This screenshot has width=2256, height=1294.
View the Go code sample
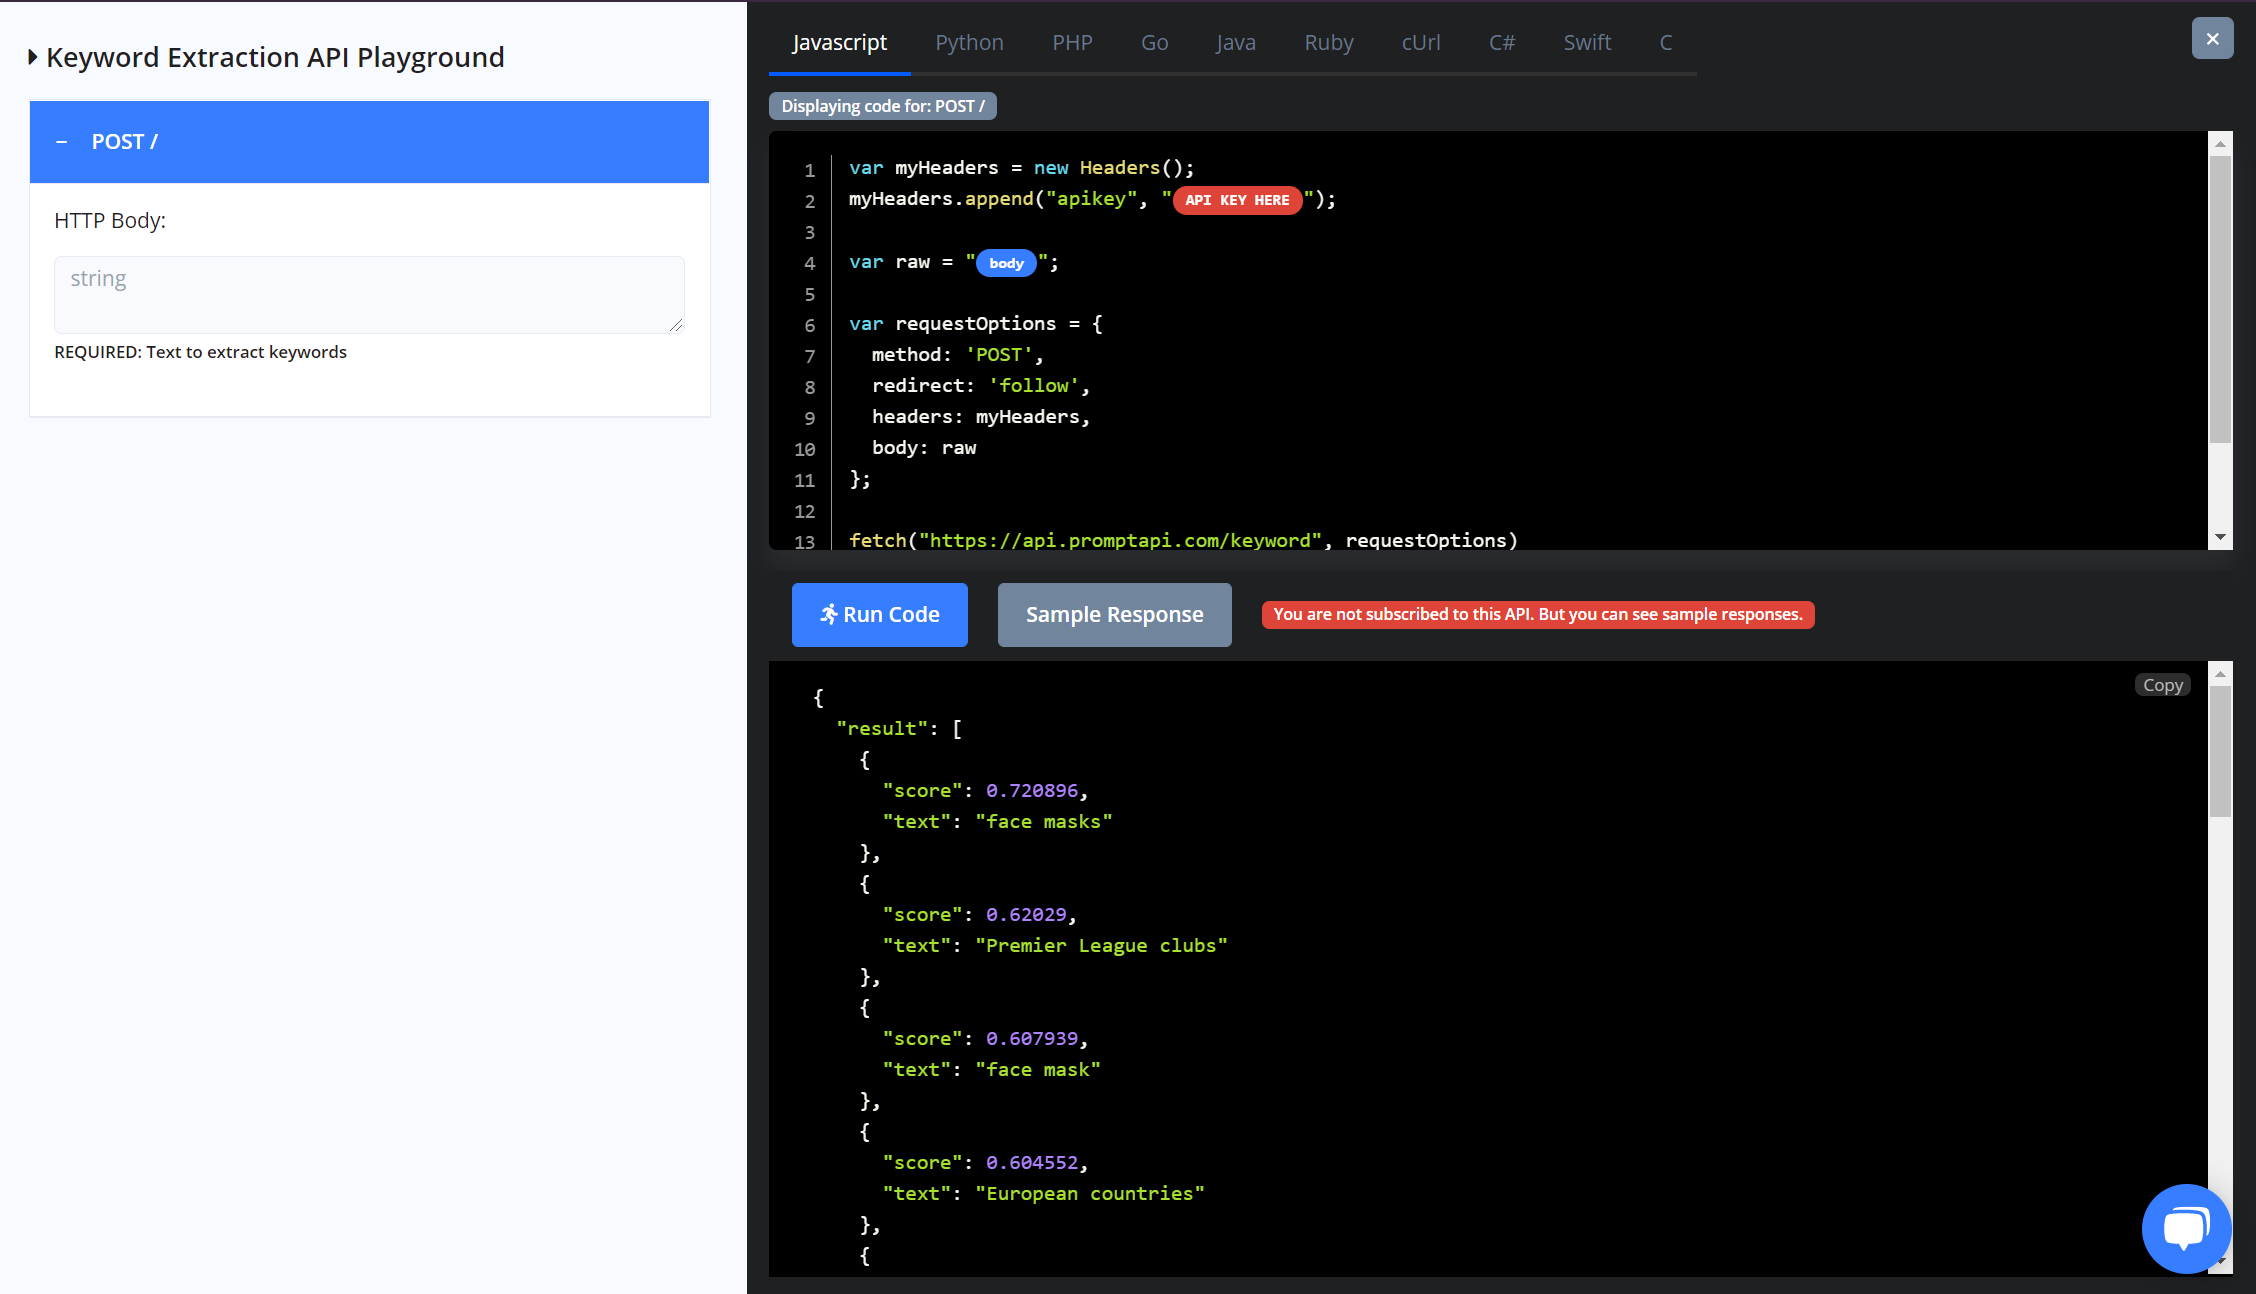1154,42
